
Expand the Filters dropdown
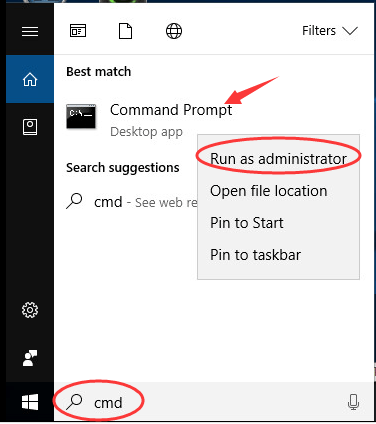[x=330, y=31]
